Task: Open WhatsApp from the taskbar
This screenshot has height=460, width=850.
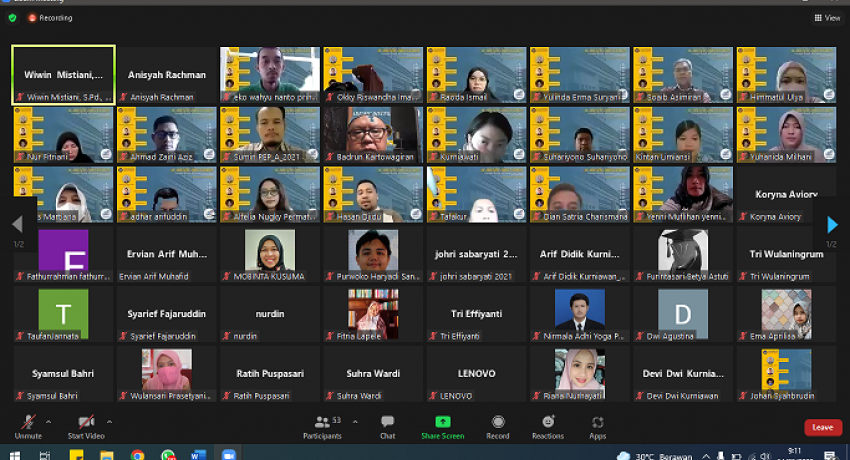Action: coord(168,456)
